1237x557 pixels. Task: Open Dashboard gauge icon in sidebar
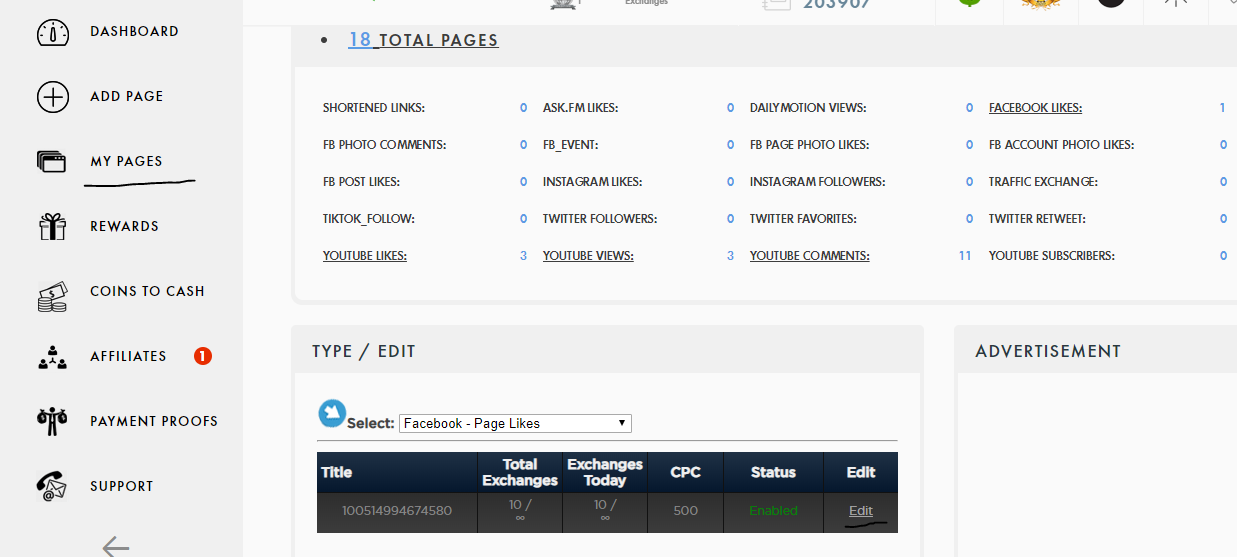(x=53, y=32)
